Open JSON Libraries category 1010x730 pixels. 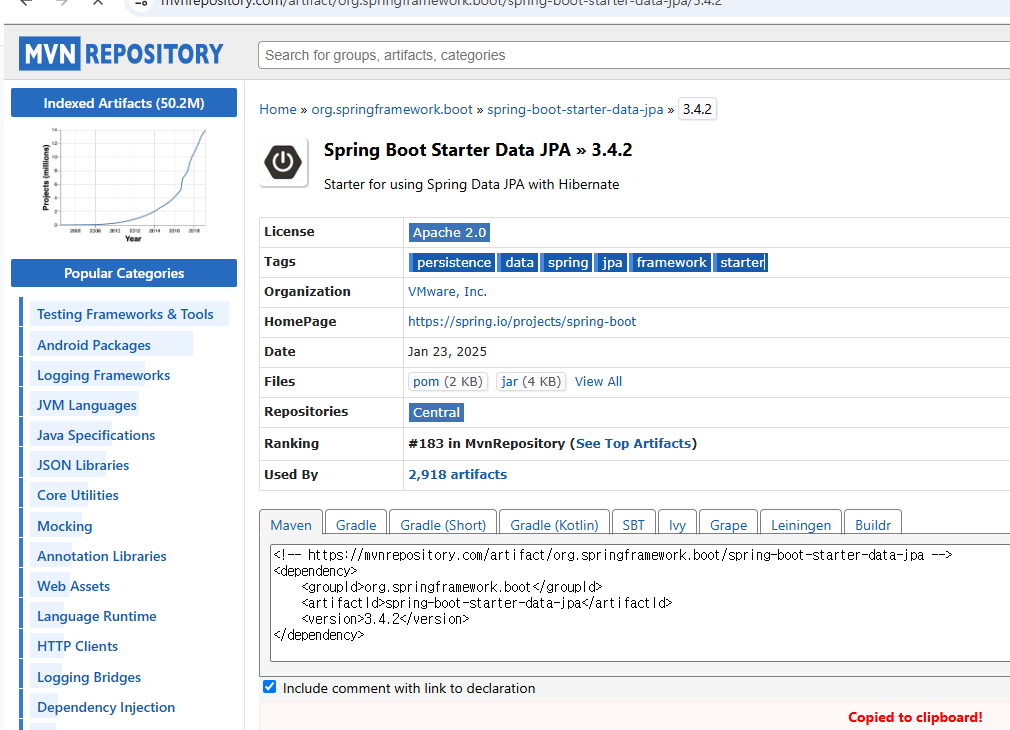[x=82, y=465]
